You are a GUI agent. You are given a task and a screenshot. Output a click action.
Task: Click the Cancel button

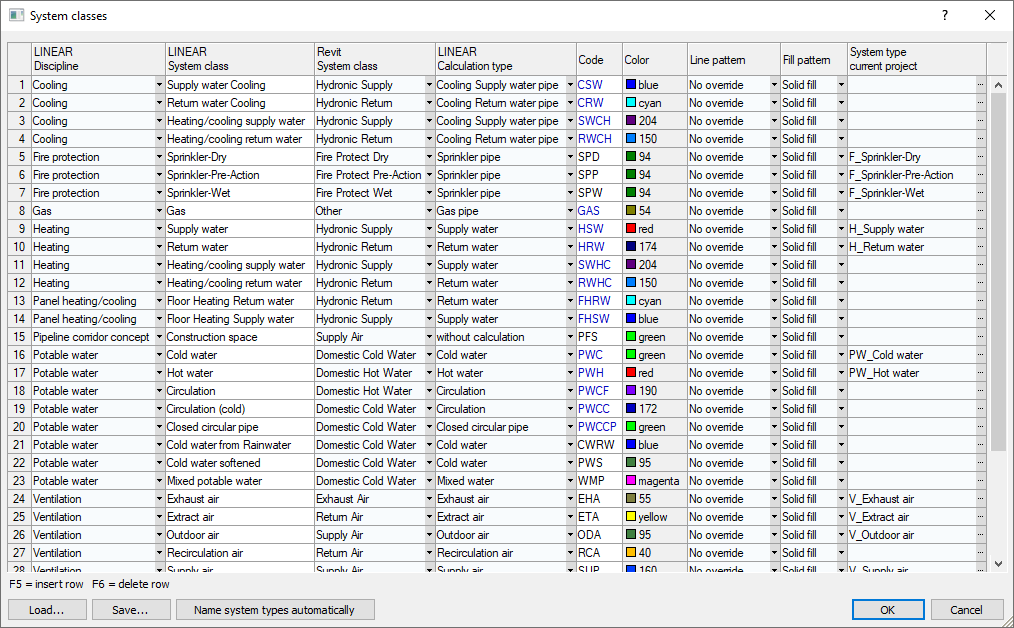coord(966,610)
